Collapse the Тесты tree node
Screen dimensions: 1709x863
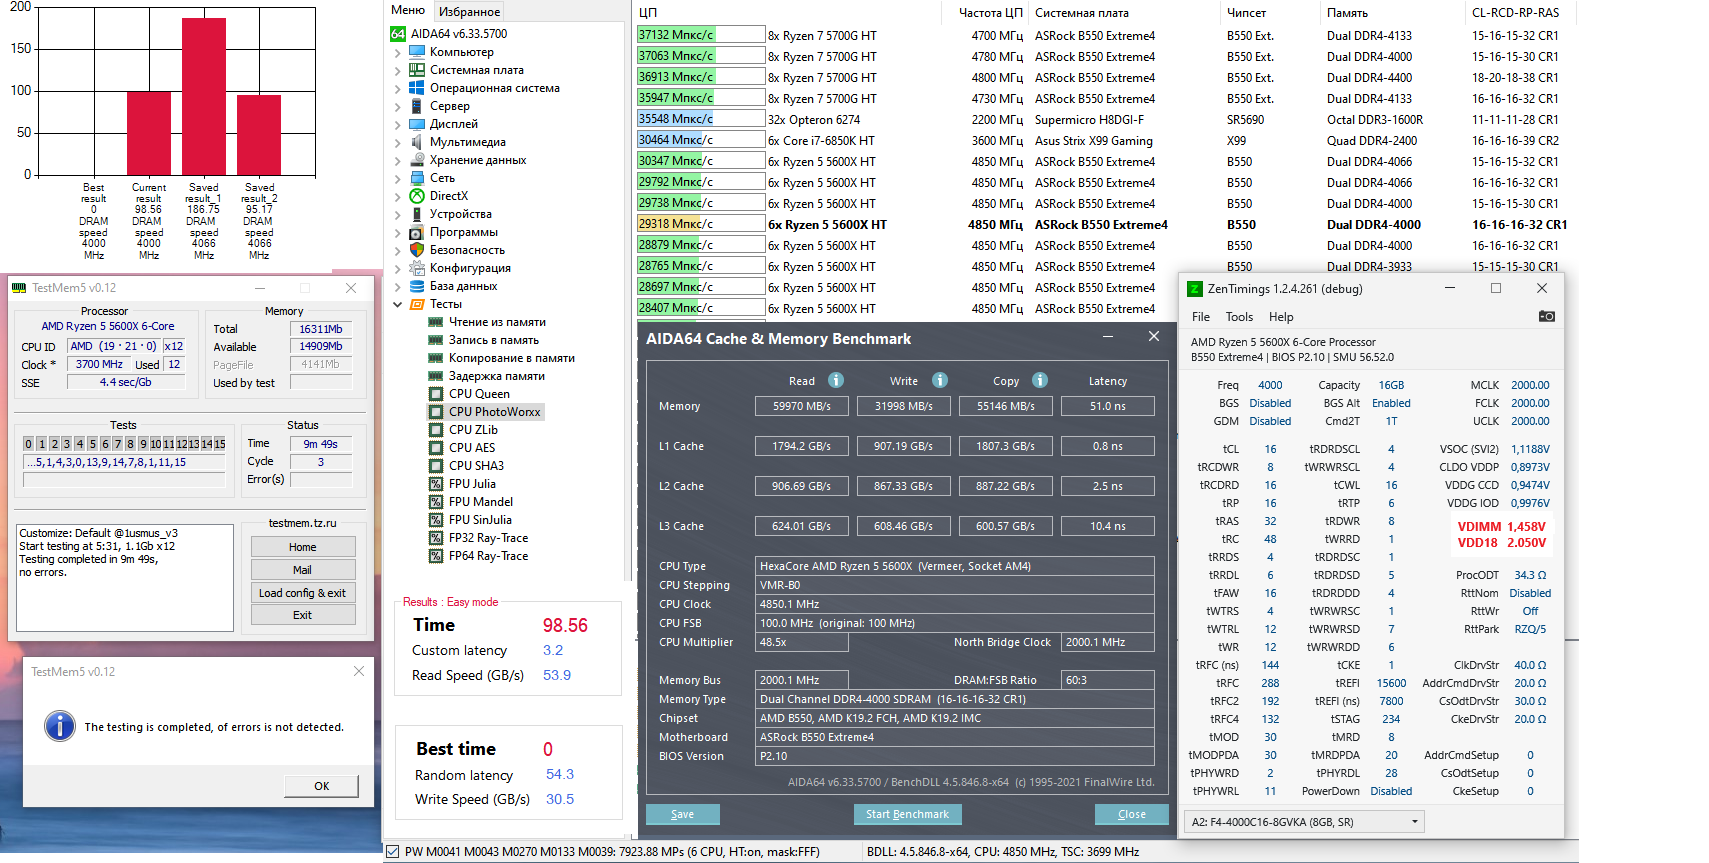click(x=398, y=304)
